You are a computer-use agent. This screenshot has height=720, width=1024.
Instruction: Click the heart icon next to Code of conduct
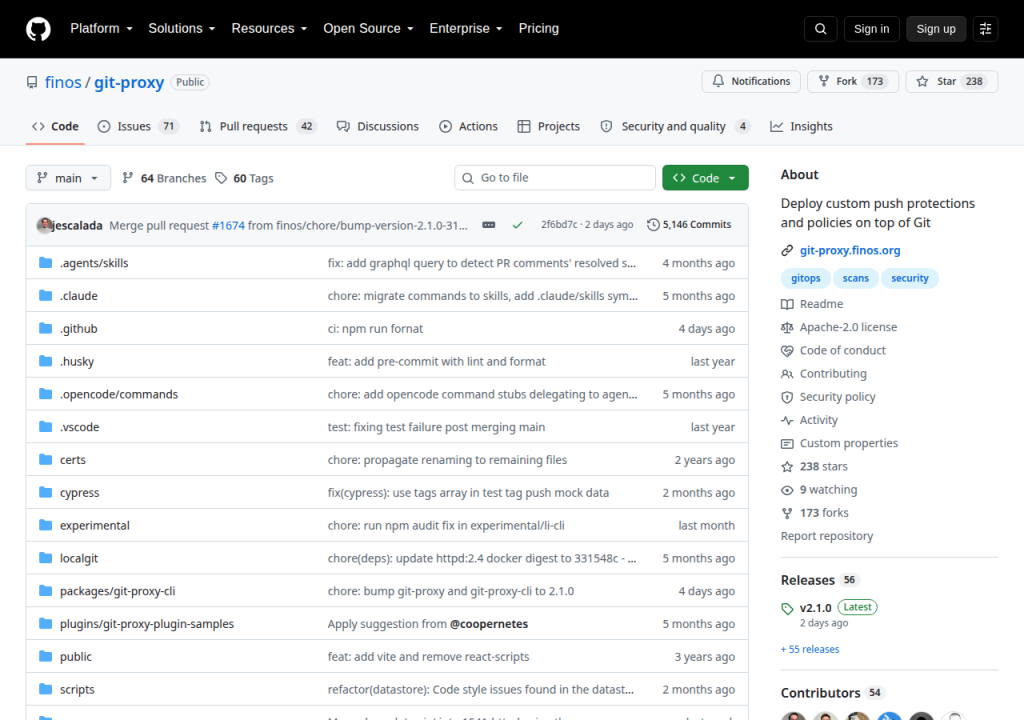[x=787, y=351]
